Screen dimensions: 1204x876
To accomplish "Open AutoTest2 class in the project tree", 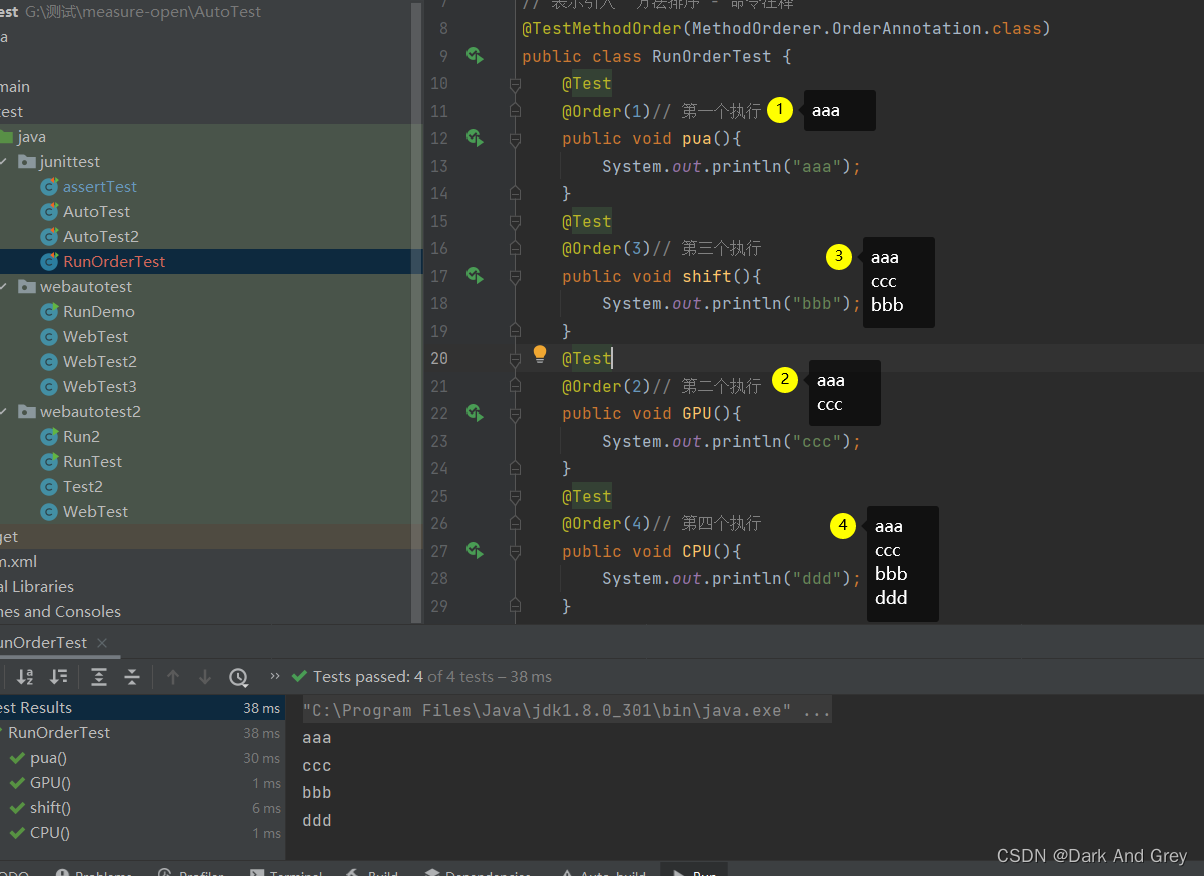I will pos(100,237).
